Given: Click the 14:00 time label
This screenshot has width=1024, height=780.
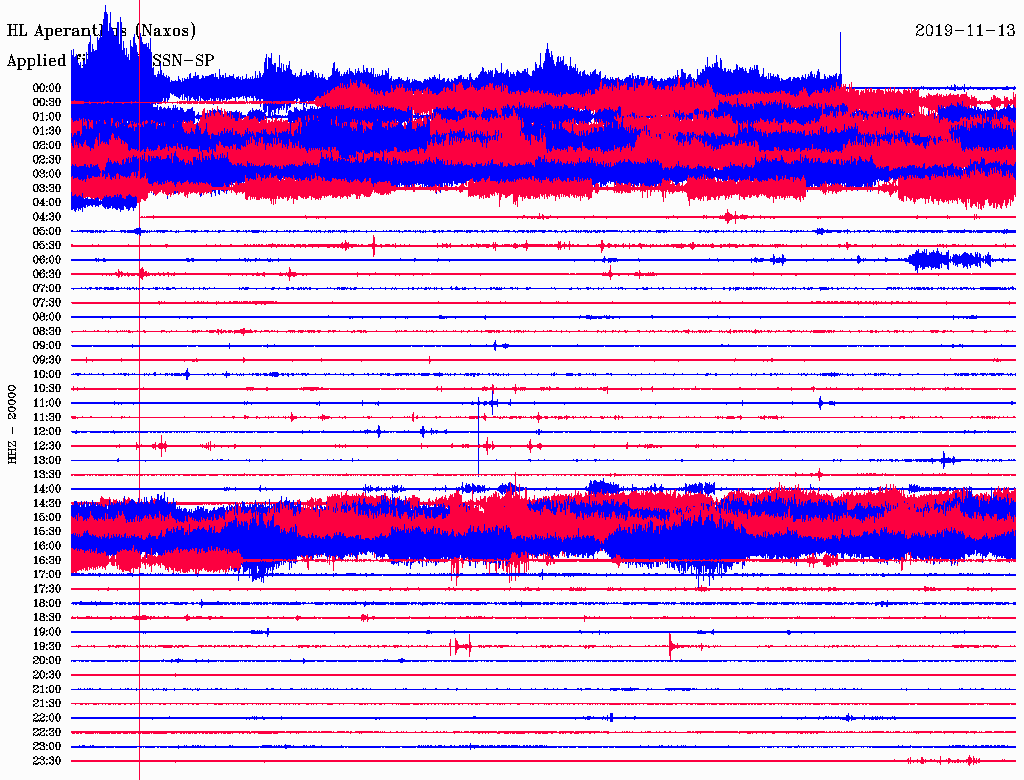Looking at the screenshot, I should point(47,489).
